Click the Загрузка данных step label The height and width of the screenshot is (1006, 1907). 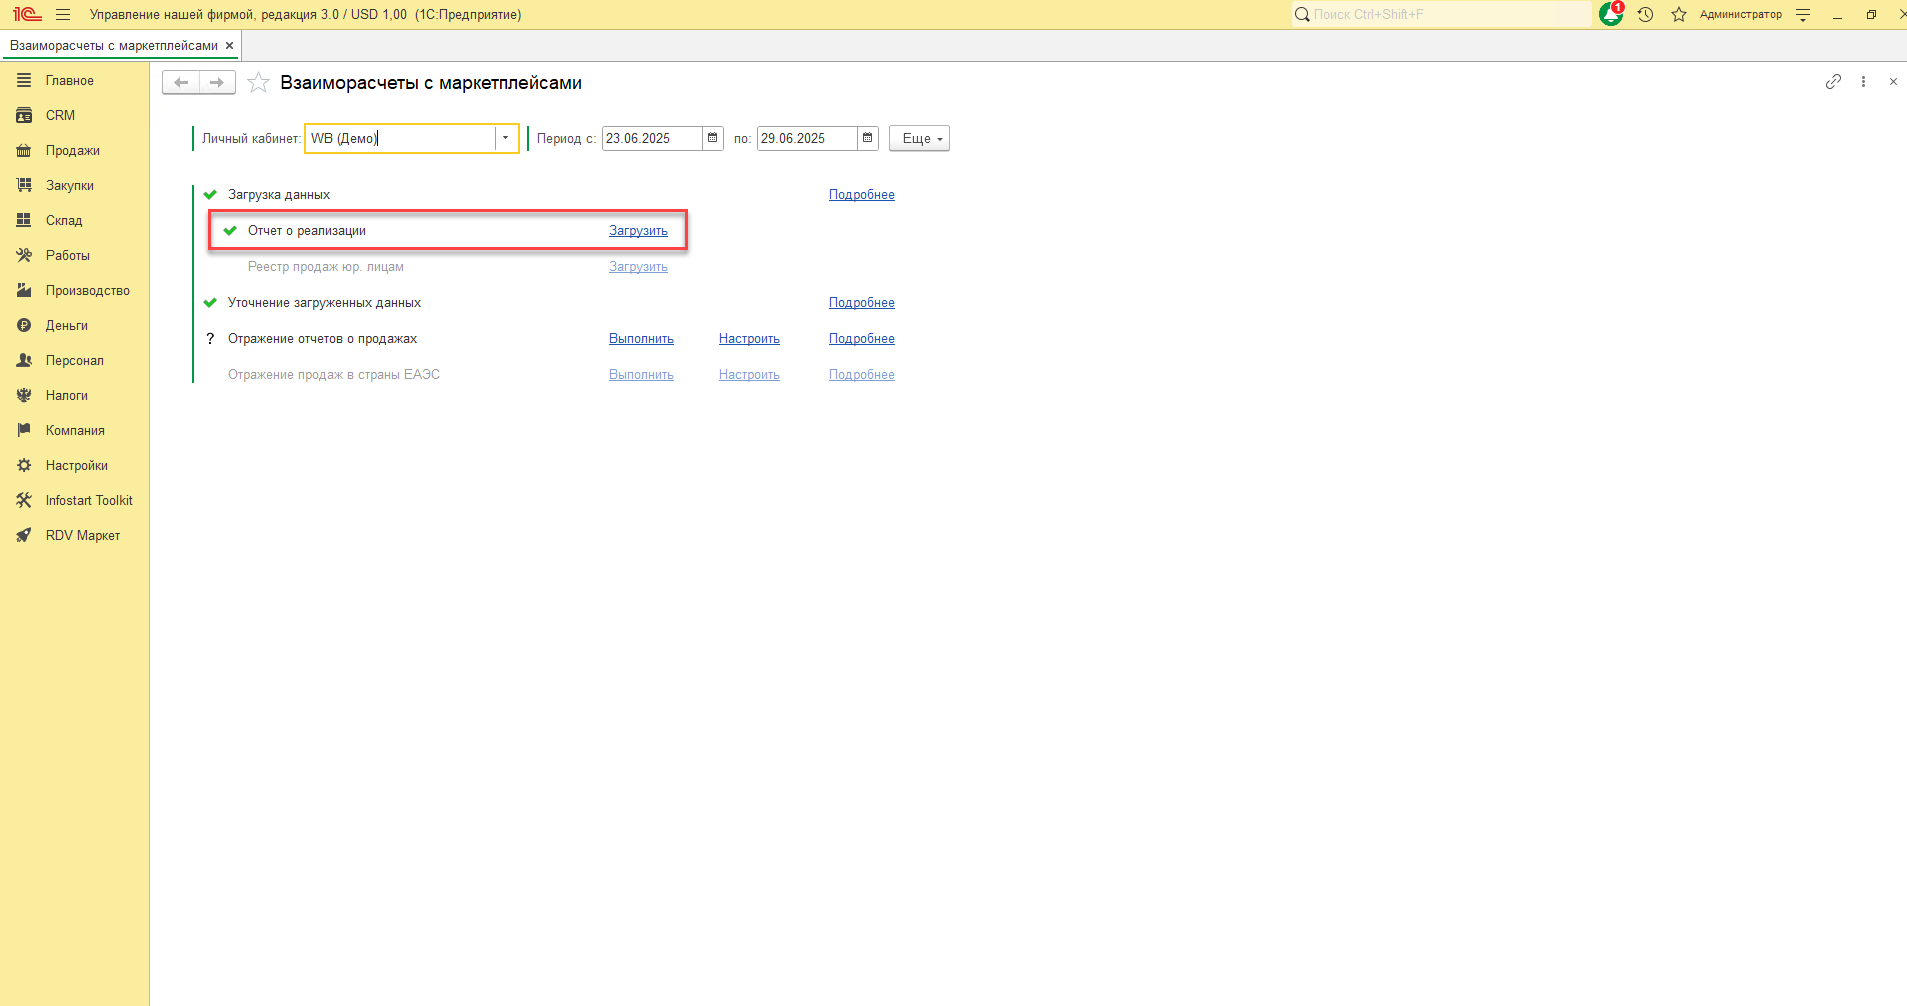click(x=279, y=194)
